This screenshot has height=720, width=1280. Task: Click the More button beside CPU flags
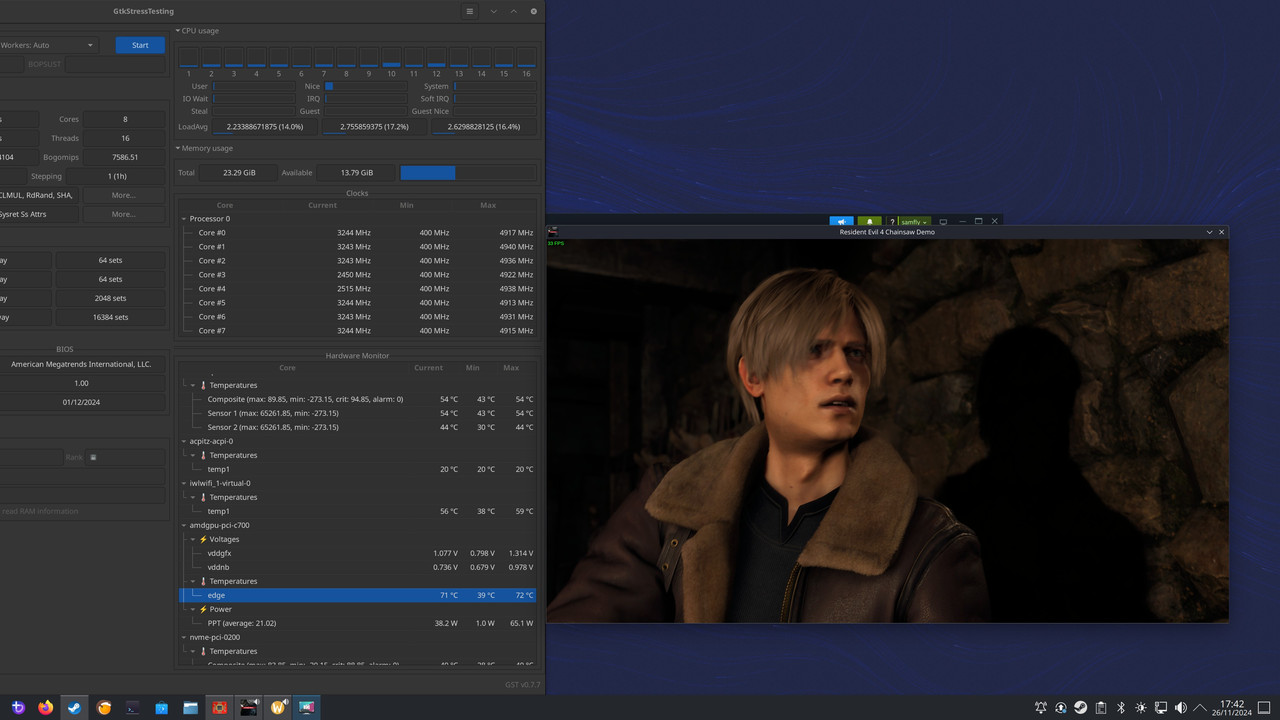[x=124, y=195]
